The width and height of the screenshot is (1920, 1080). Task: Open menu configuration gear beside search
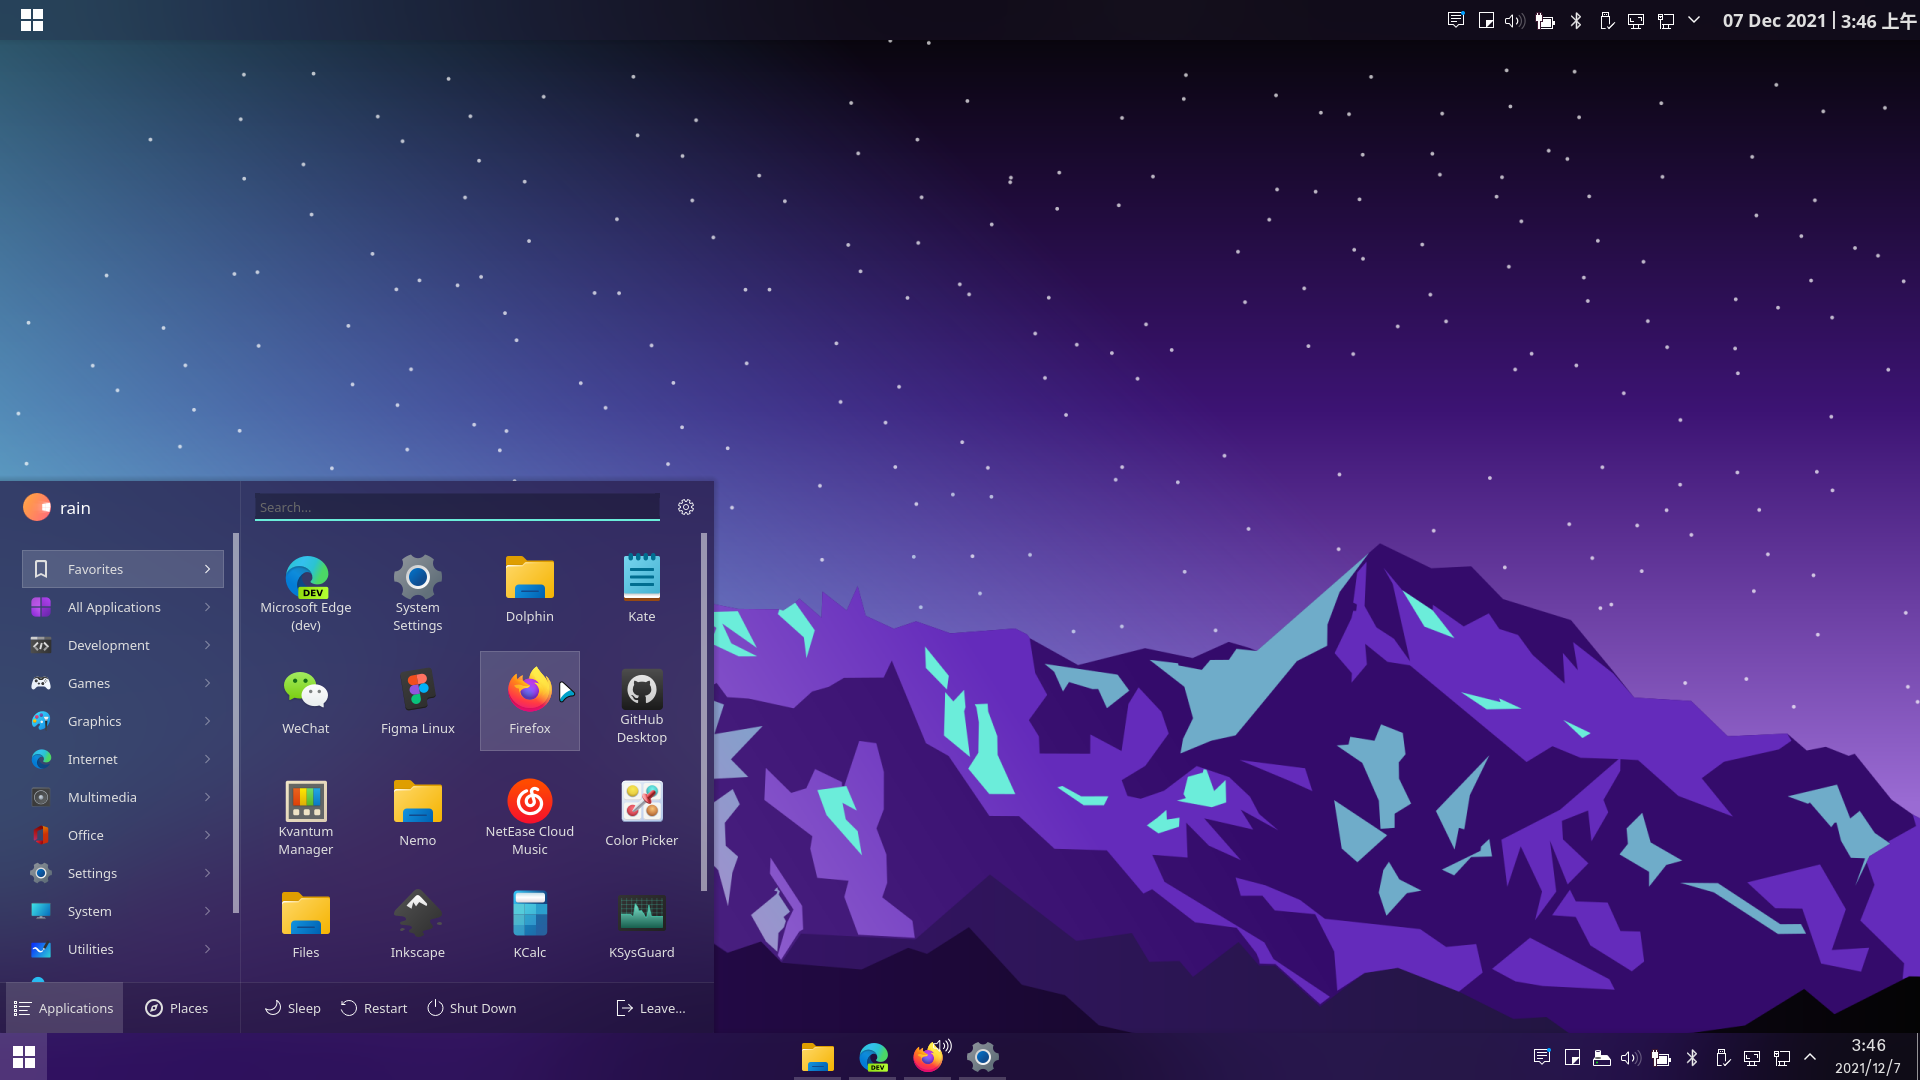coord(686,507)
